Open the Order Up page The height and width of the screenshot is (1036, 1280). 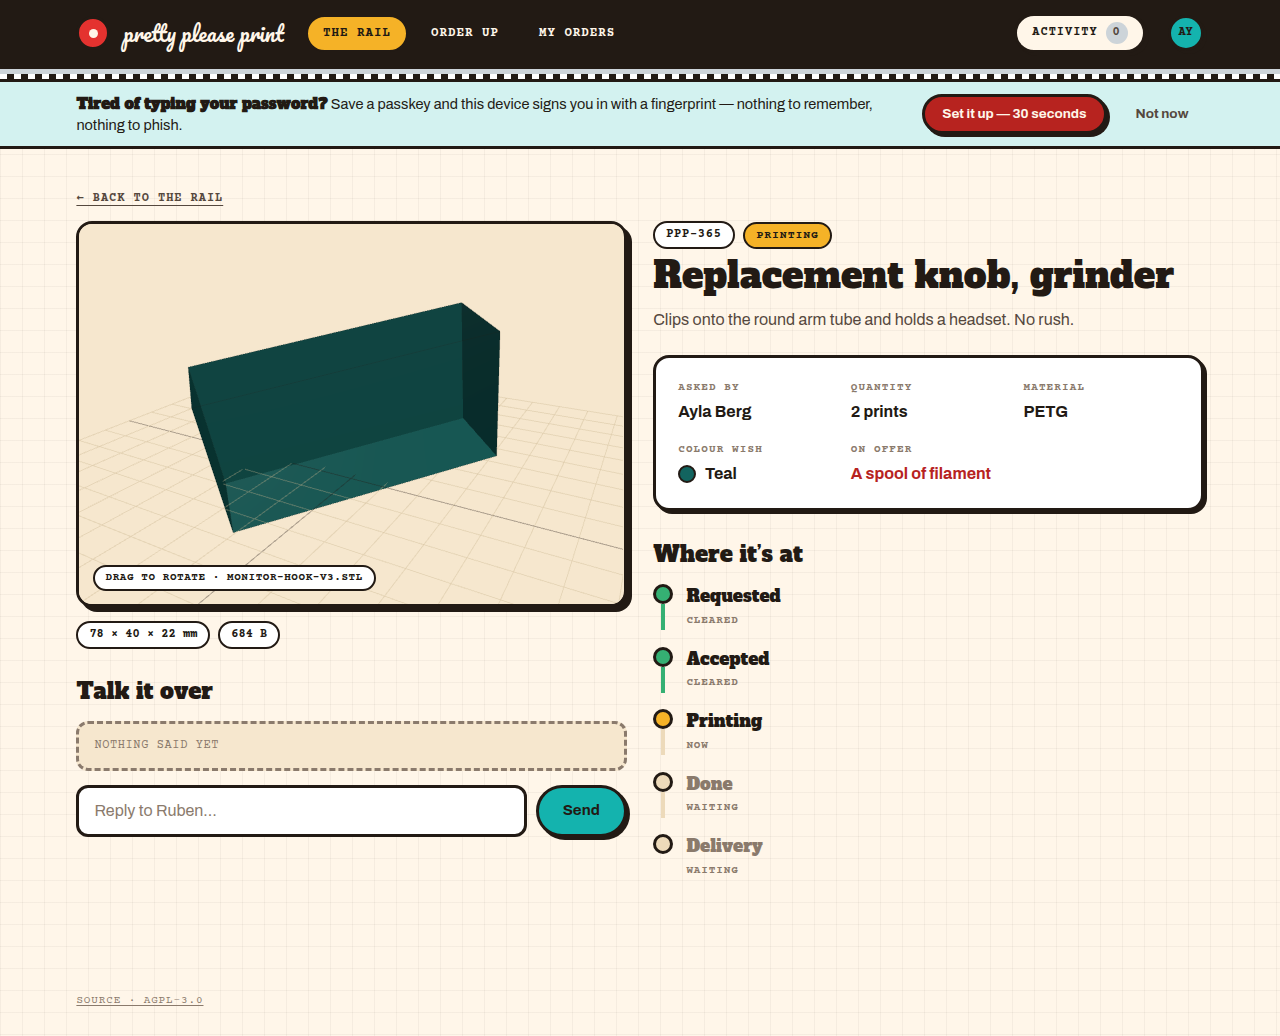pyautogui.click(x=464, y=33)
